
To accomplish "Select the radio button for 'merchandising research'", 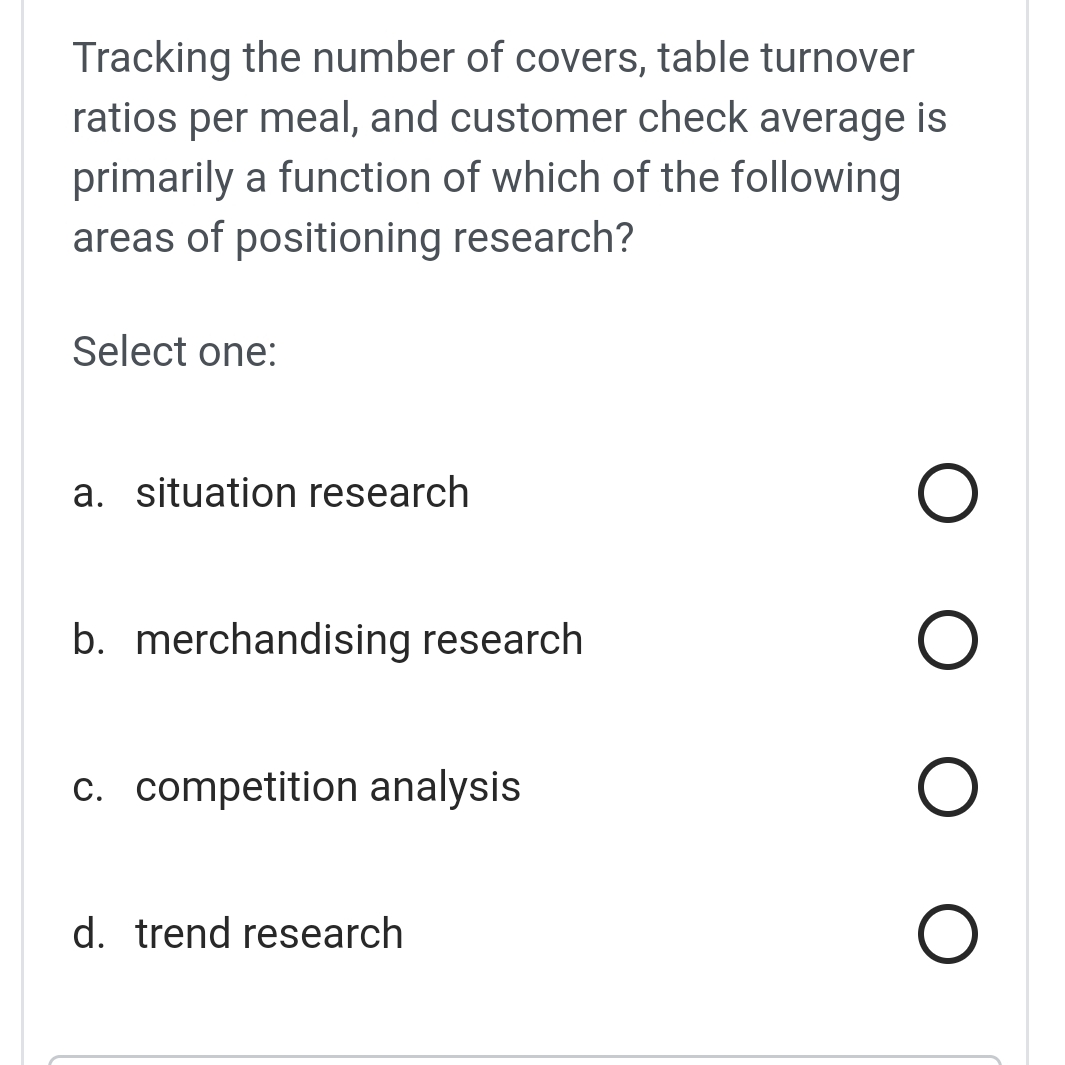I will (947, 640).
